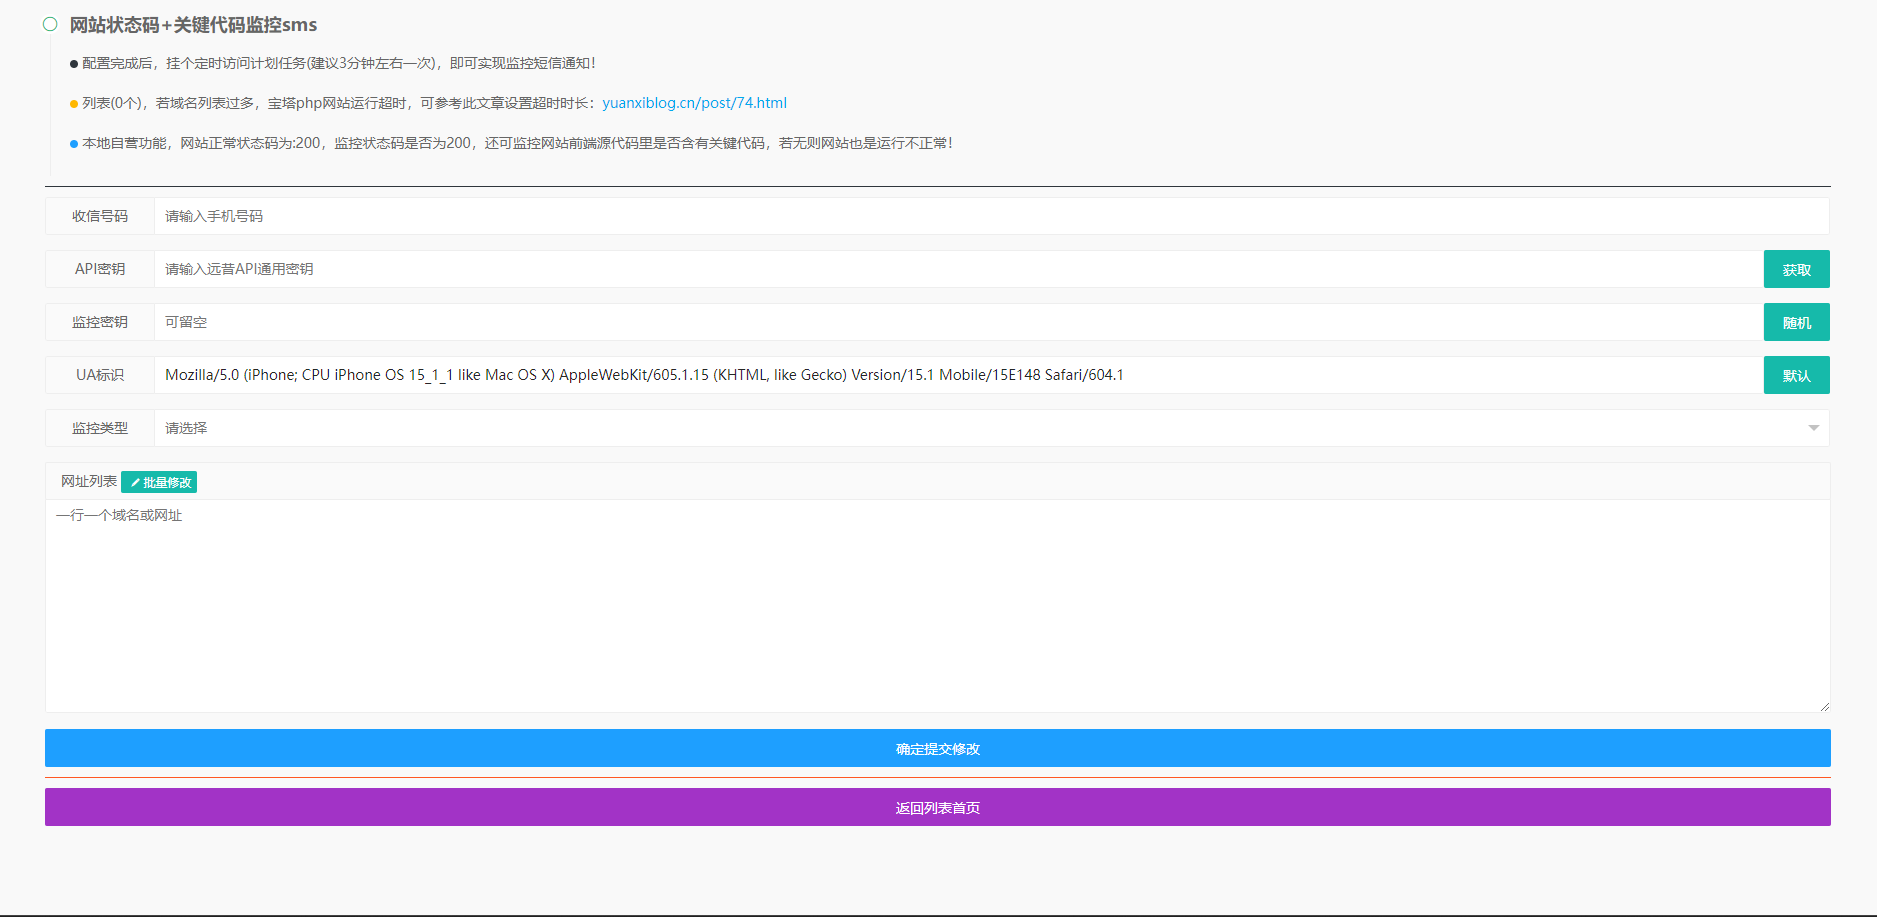Select the 监控密钥 input box

957,322
